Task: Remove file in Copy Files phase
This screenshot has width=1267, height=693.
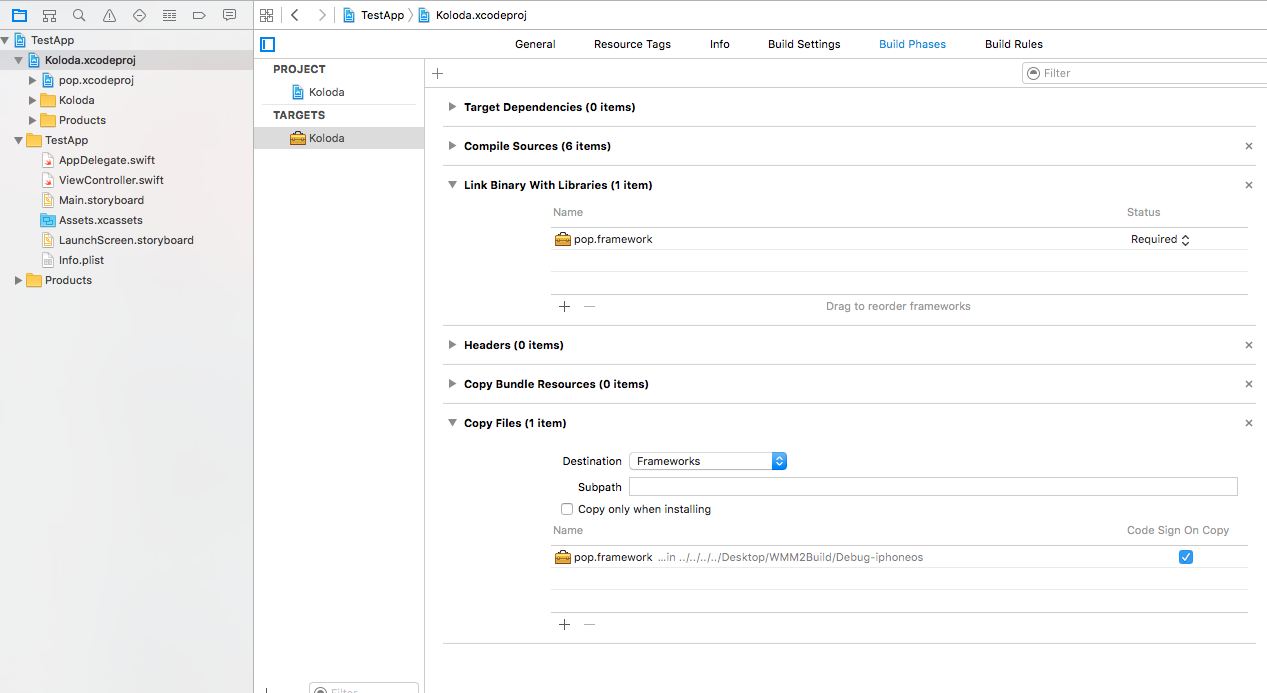Action: [589, 624]
